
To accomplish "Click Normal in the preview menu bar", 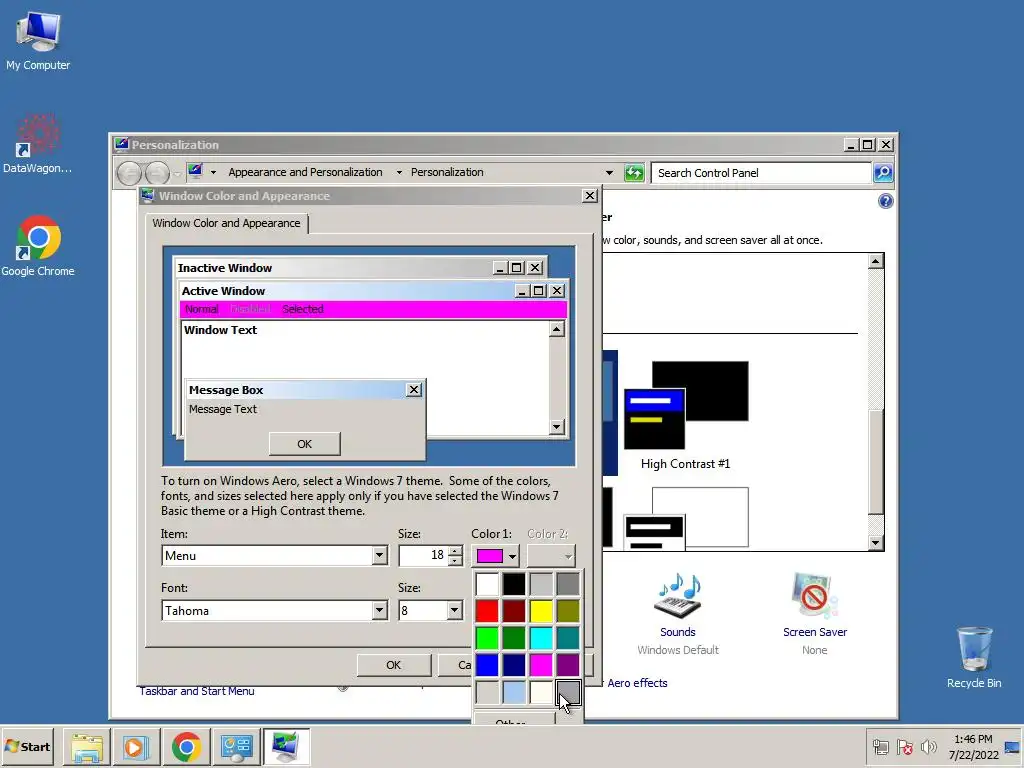I will pyautogui.click(x=201, y=310).
